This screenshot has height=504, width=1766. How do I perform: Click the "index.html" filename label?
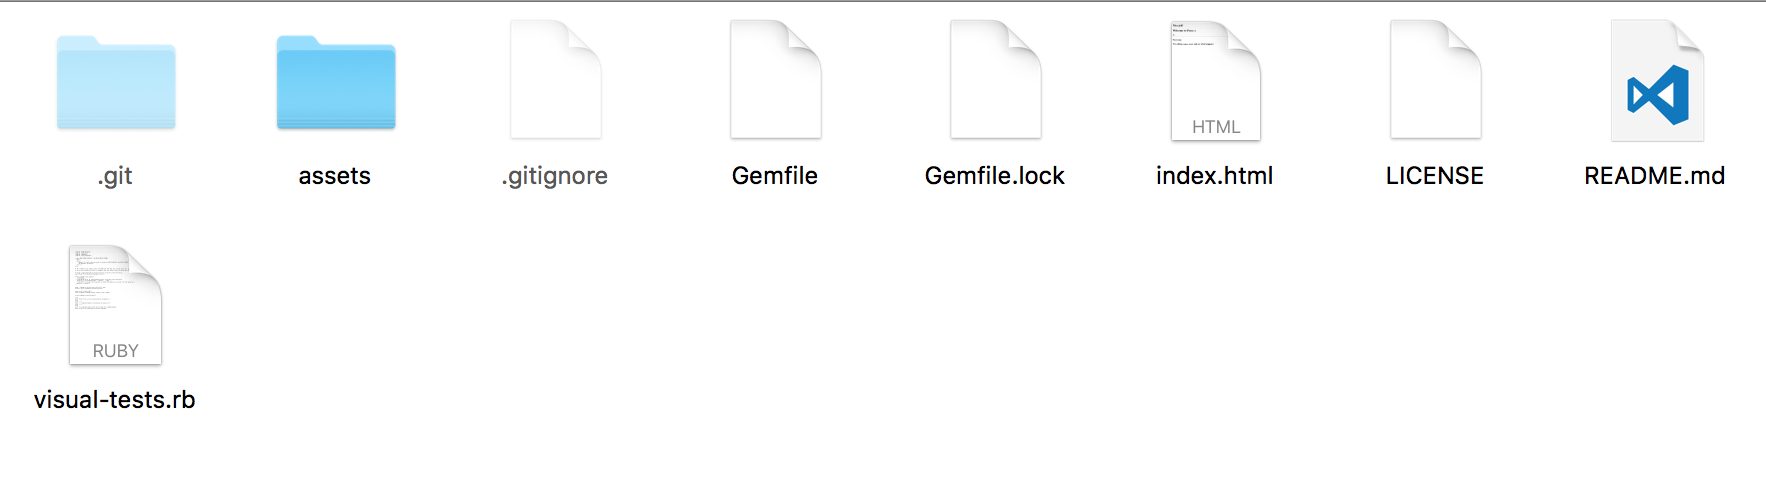1215,176
